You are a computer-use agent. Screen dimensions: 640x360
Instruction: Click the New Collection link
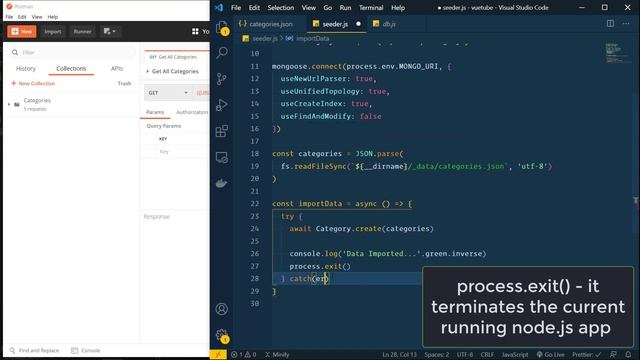tap(33, 83)
